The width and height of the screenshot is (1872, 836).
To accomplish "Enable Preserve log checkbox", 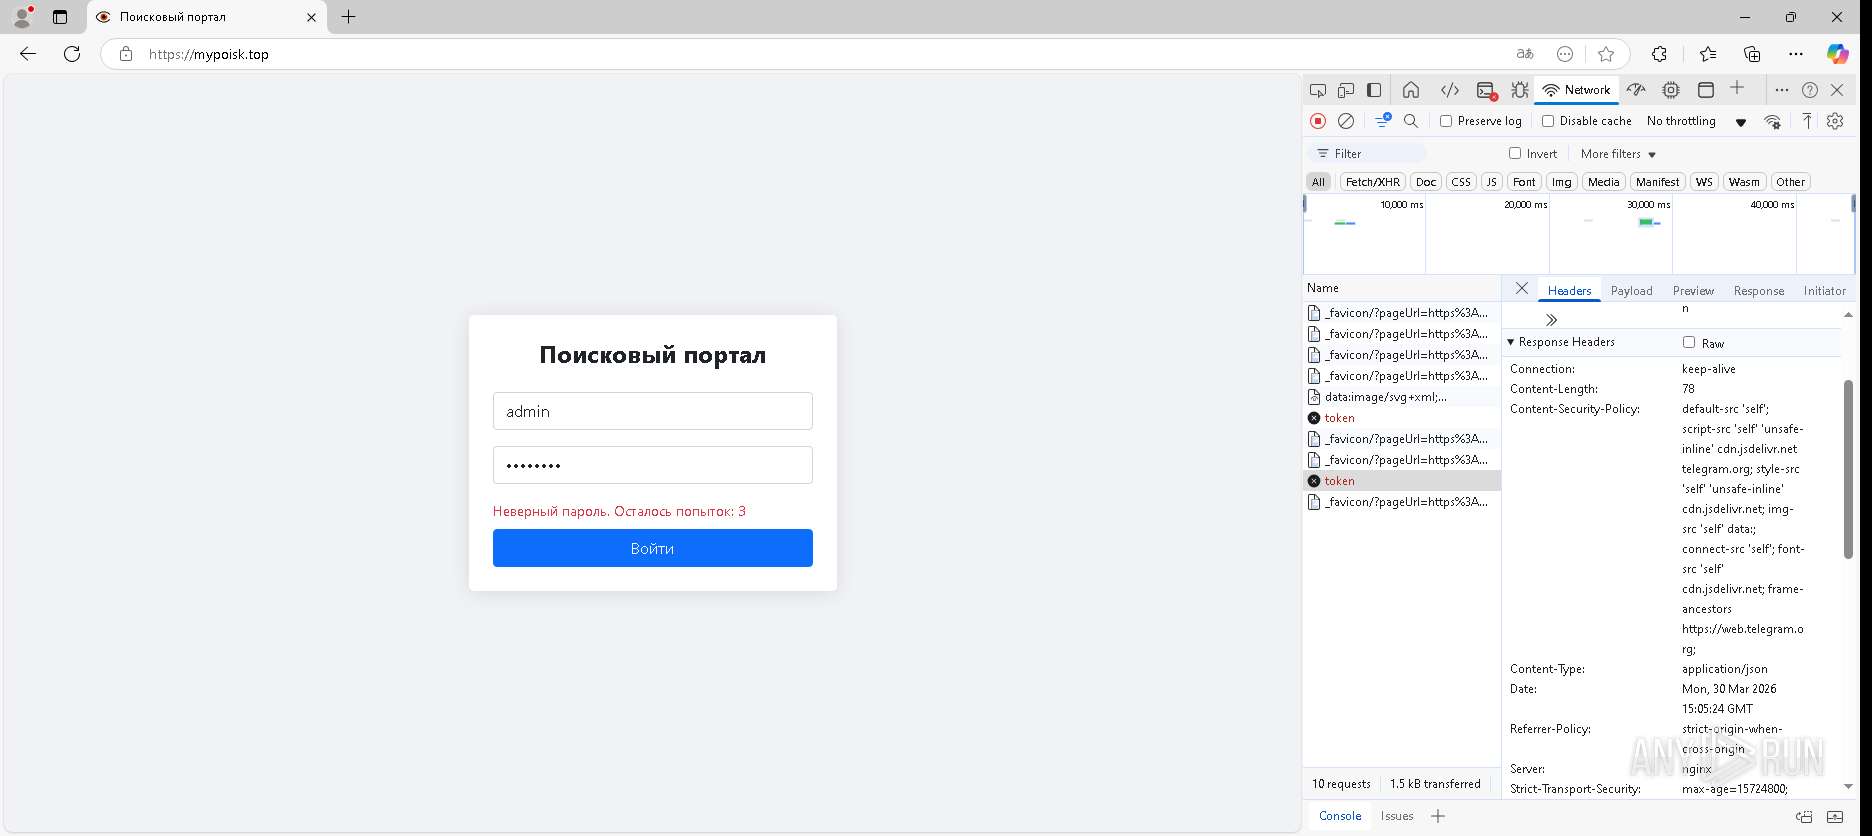I will (1446, 121).
